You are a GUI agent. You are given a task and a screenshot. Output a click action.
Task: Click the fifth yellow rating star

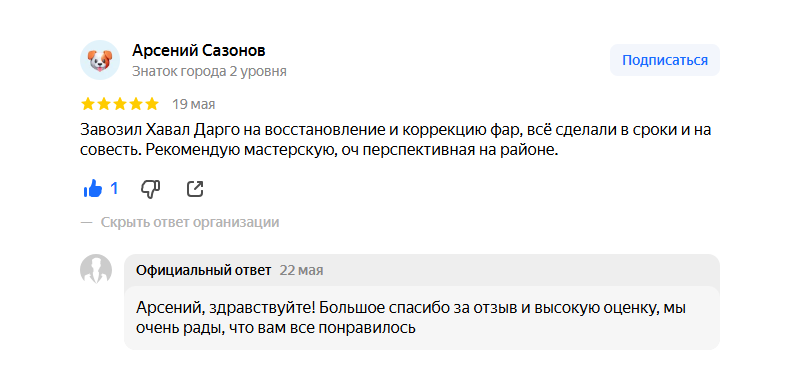(x=152, y=104)
